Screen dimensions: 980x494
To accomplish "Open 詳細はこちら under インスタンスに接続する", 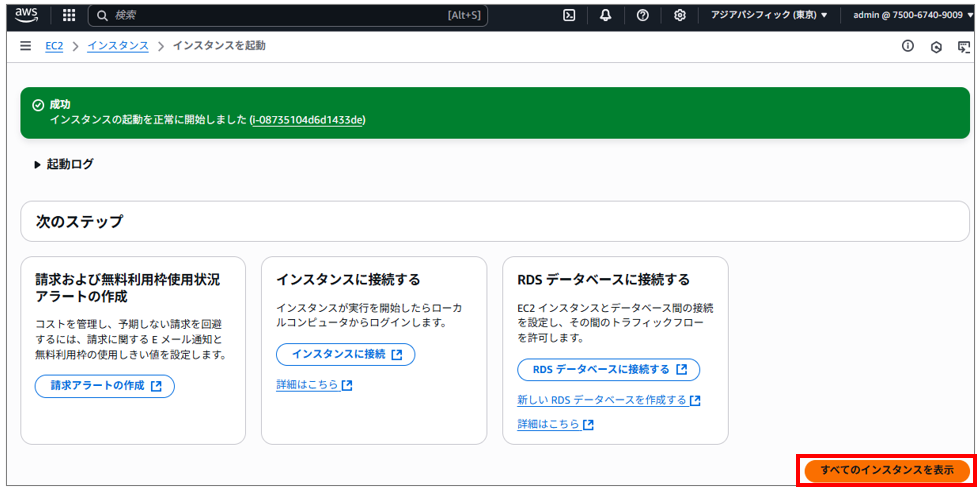I will pyautogui.click(x=314, y=385).
